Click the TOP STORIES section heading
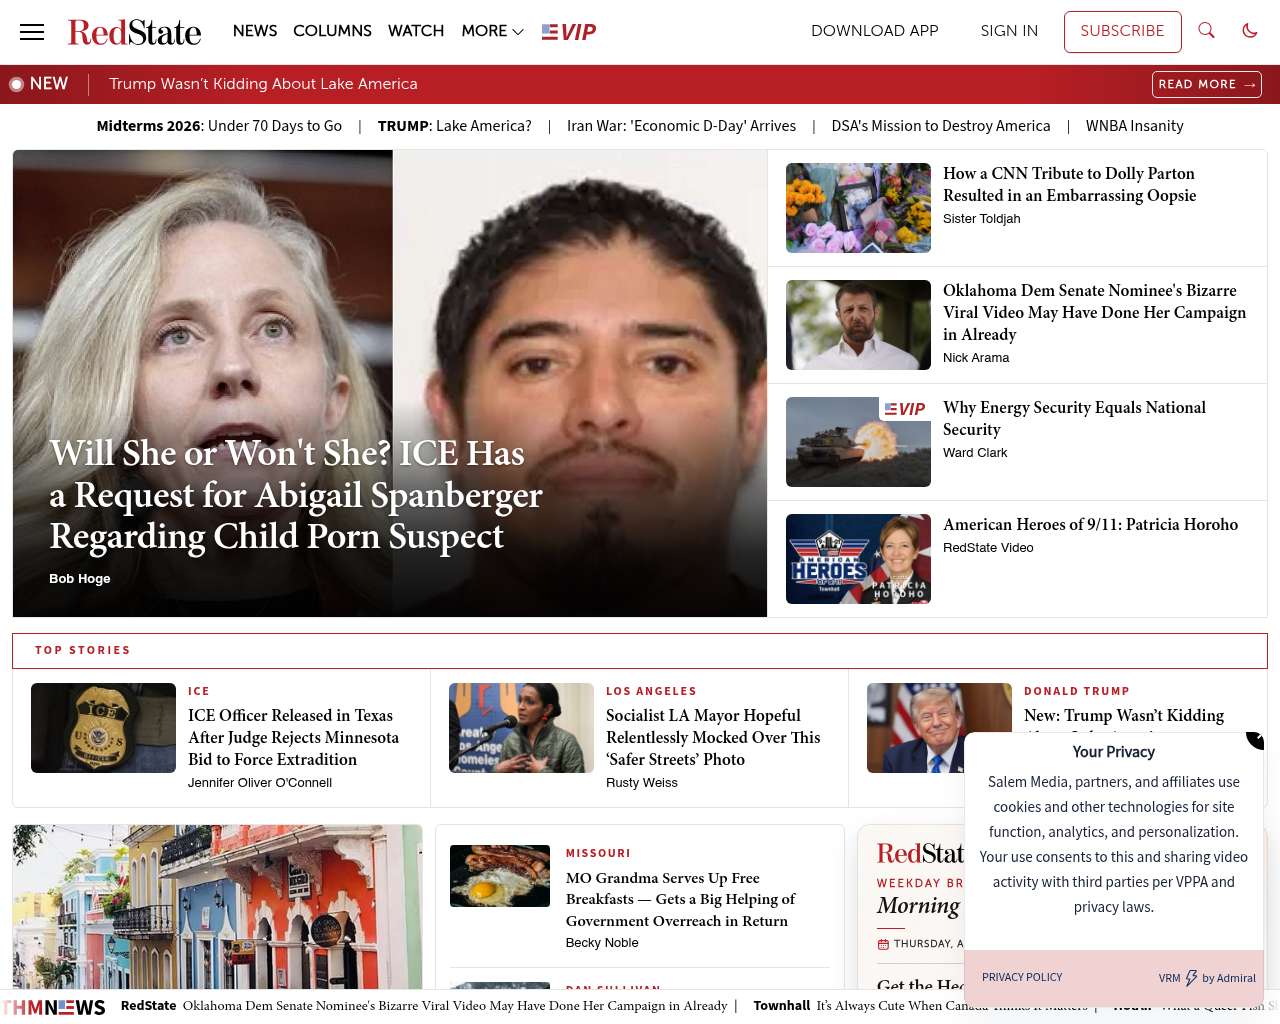The image size is (1280, 1024). click(83, 650)
